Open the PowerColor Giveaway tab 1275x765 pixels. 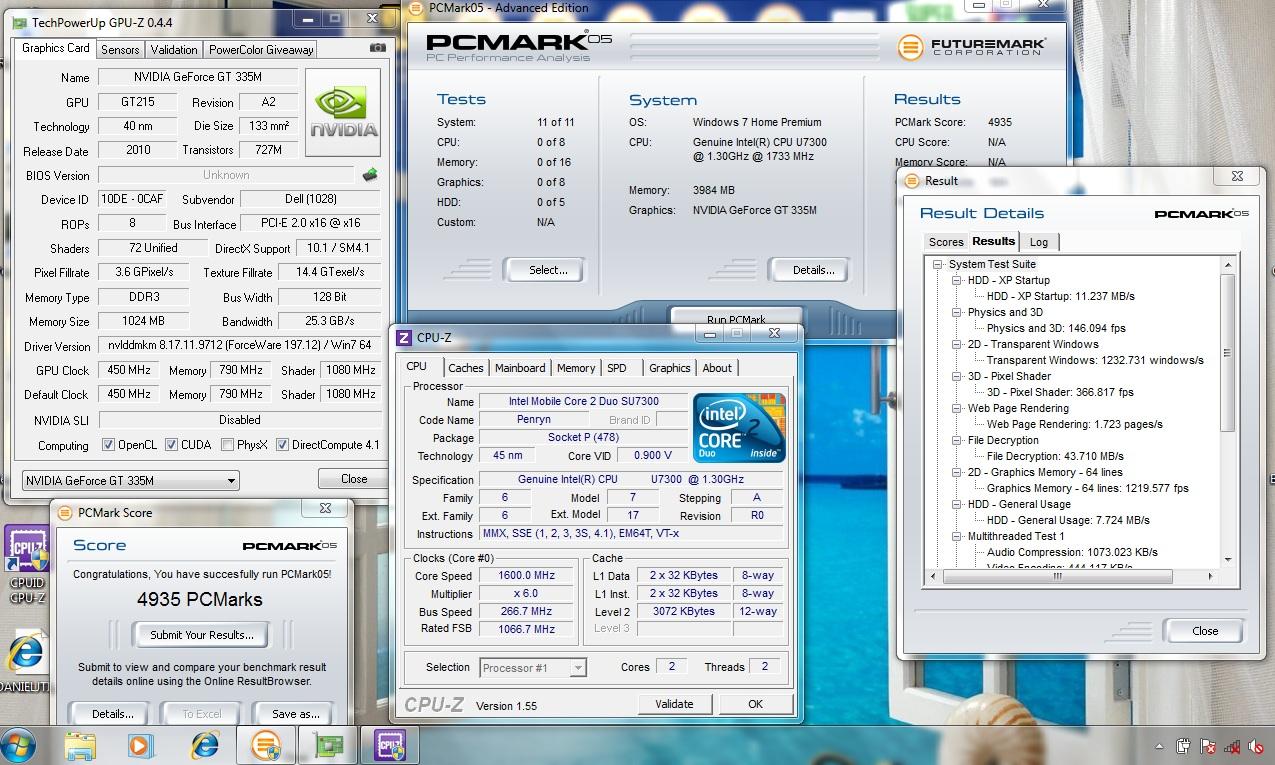[x=261, y=49]
